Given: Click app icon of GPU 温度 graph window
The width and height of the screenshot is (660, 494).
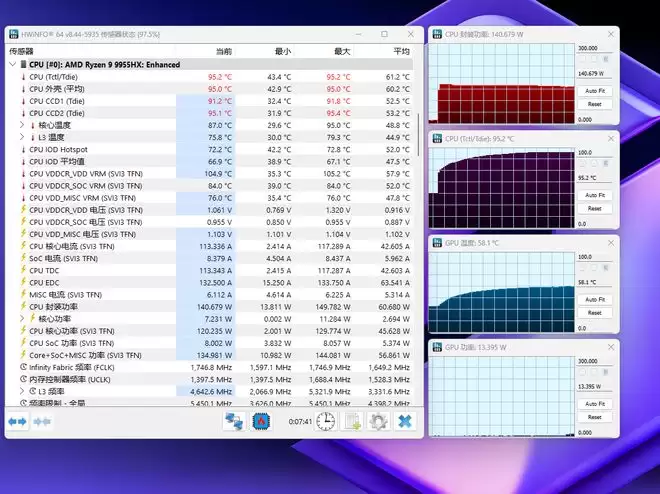Looking at the screenshot, I should click(x=437, y=243).
